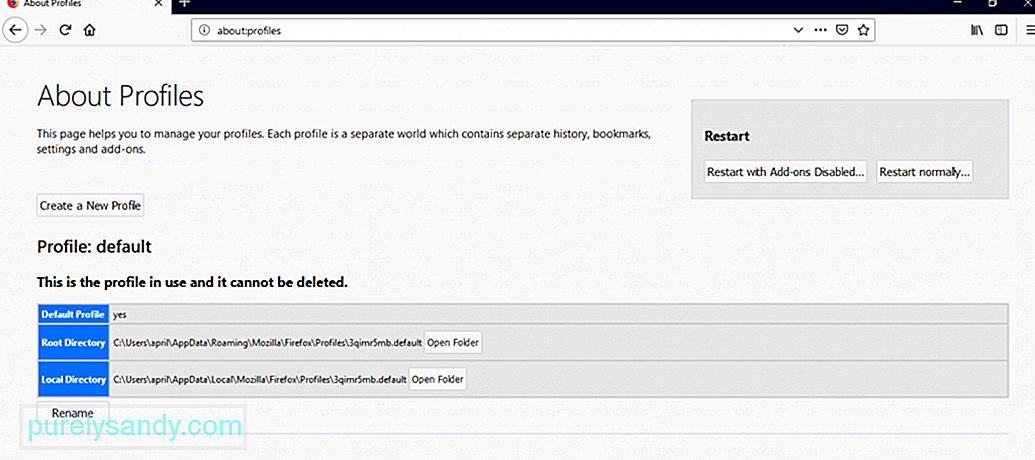
Task: Open the address bar history dropdown
Action: 797,30
